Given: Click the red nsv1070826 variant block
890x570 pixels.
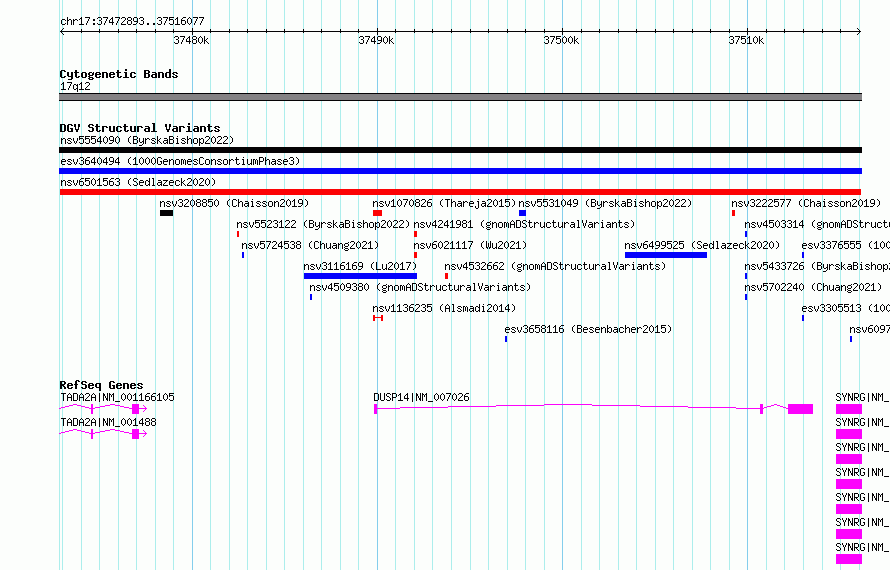Looking at the screenshot, I should click(377, 213).
